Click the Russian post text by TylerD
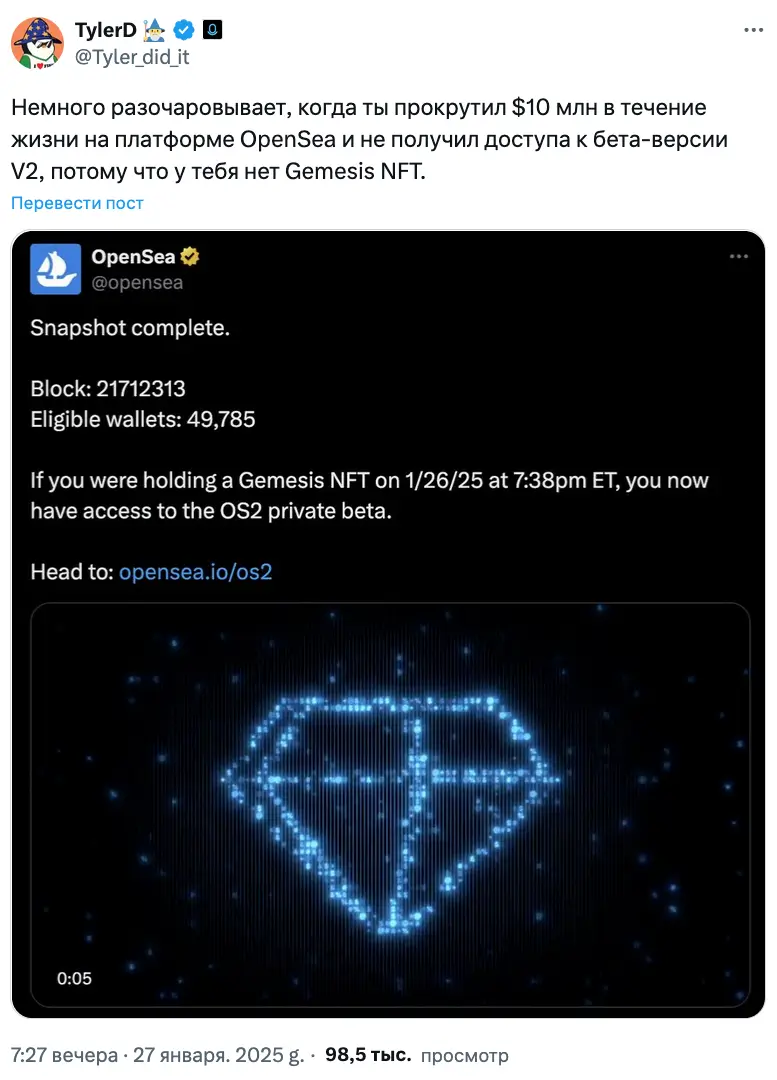Viewport: 777px width, 1080px height. (x=370, y=140)
